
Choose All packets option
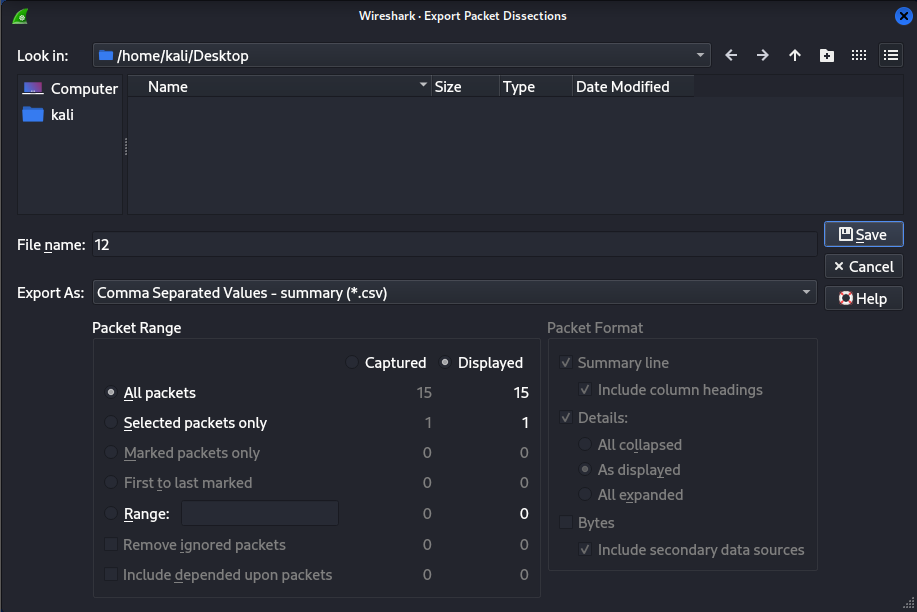click(x=111, y=393)
